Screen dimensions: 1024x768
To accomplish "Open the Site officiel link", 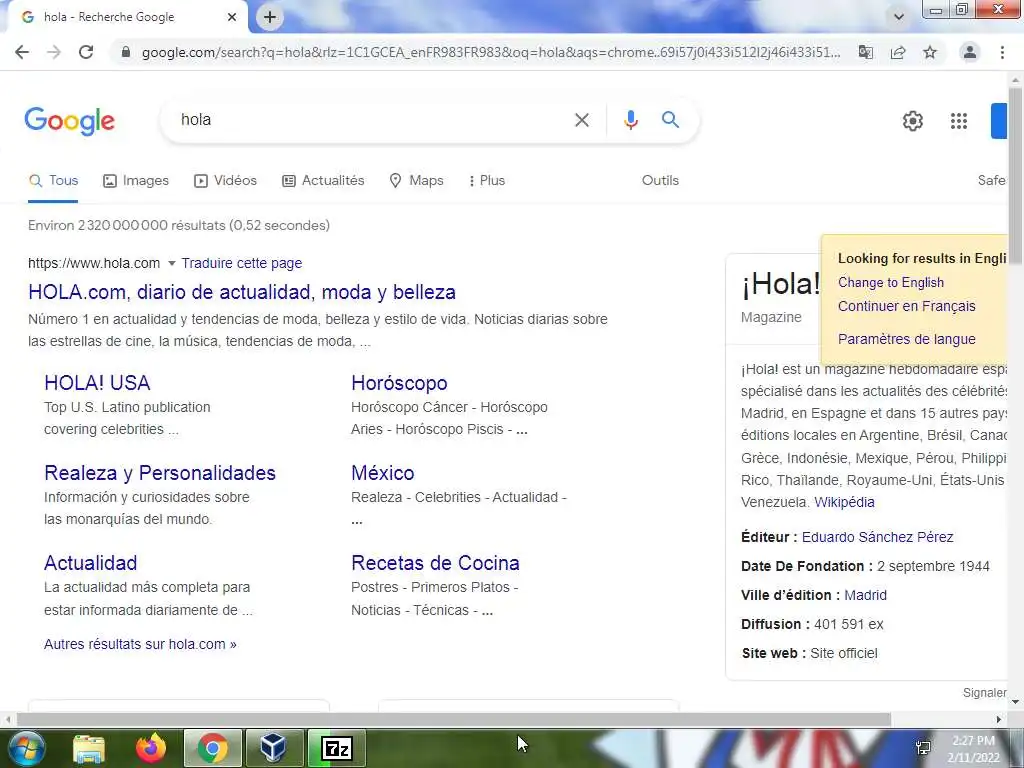I will point(844,653).
